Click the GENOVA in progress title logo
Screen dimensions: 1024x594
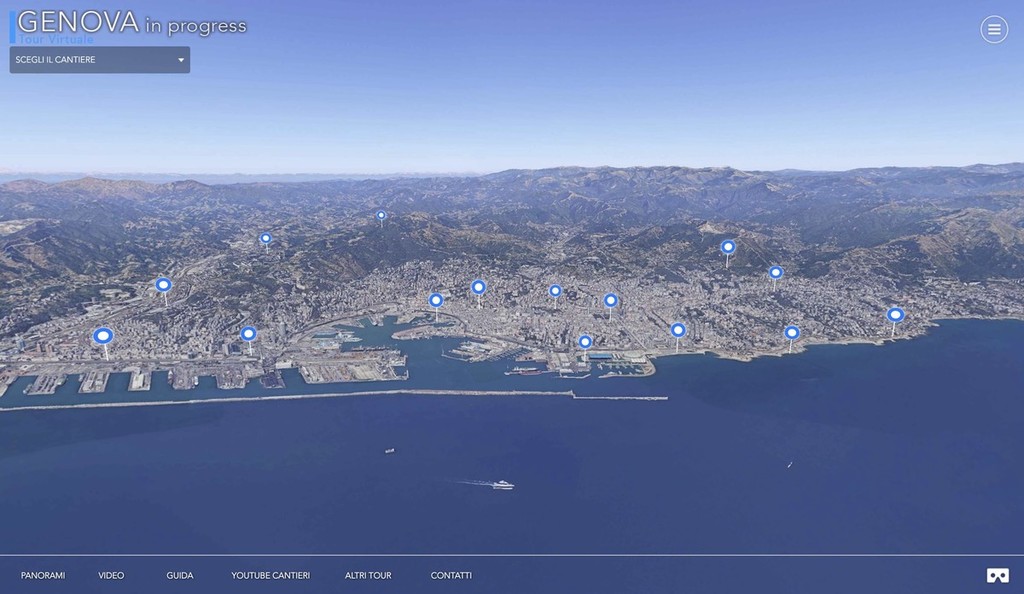131,24
